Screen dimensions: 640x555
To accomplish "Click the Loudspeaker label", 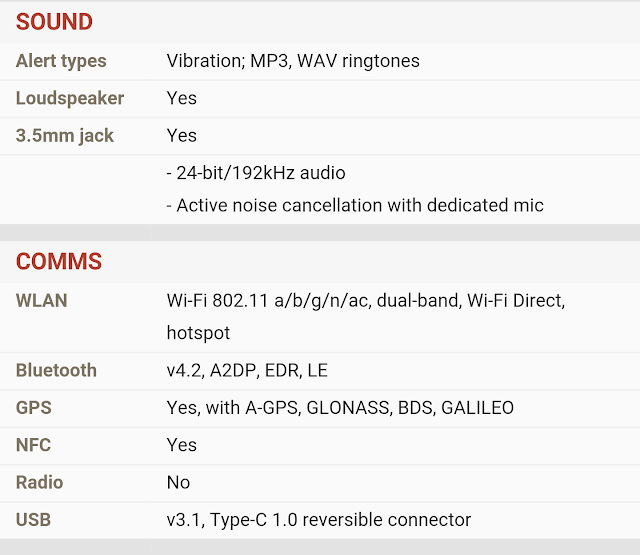I will [70, 98].
